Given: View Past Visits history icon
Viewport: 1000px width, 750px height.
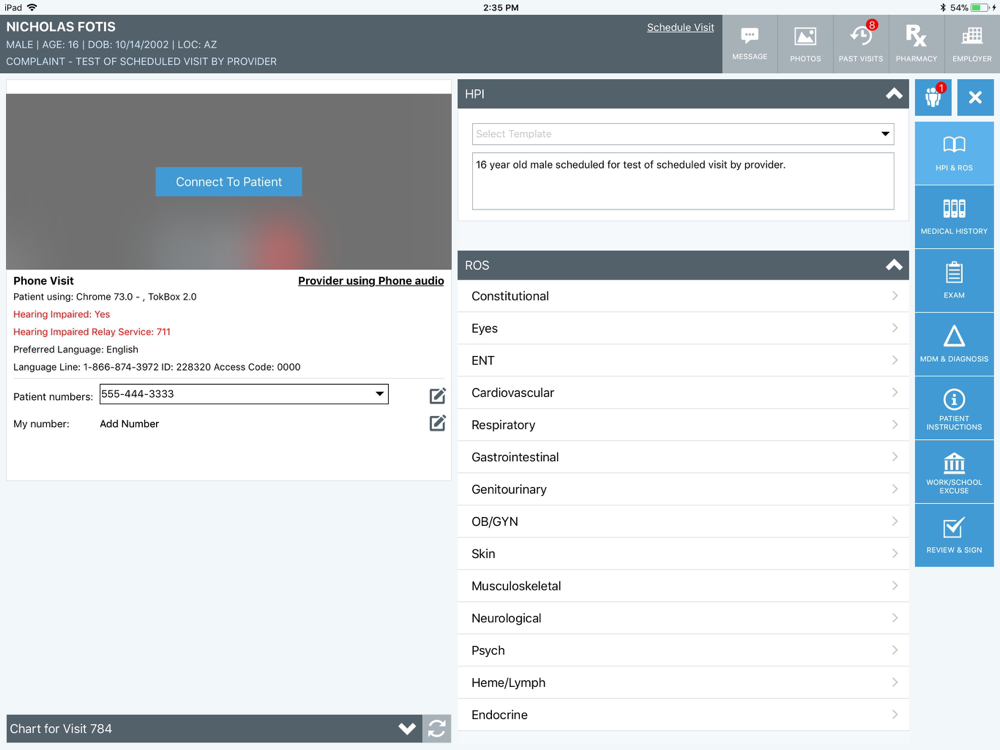Looking at the screenshot, I should tap(860, 44).
